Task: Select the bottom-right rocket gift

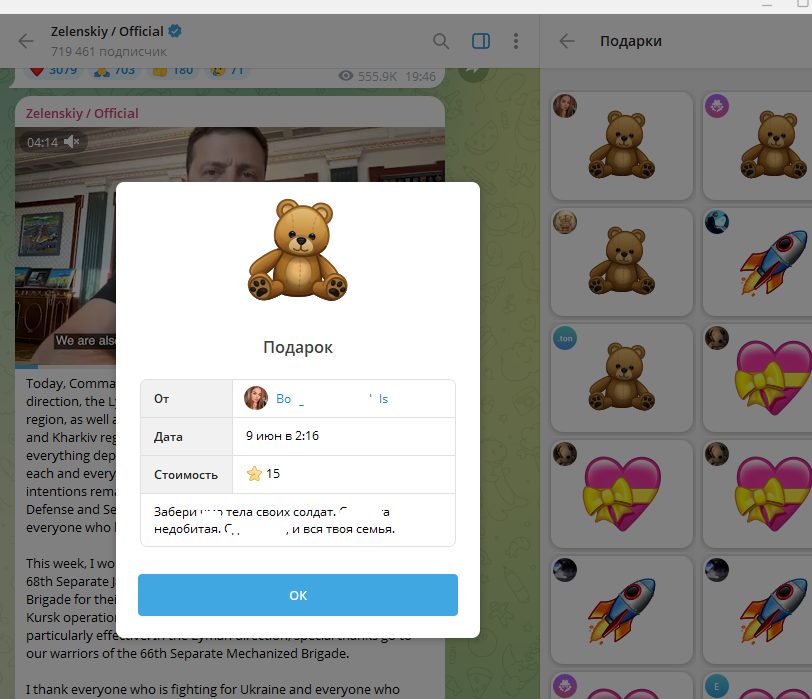Action: [x=758, y=610]
